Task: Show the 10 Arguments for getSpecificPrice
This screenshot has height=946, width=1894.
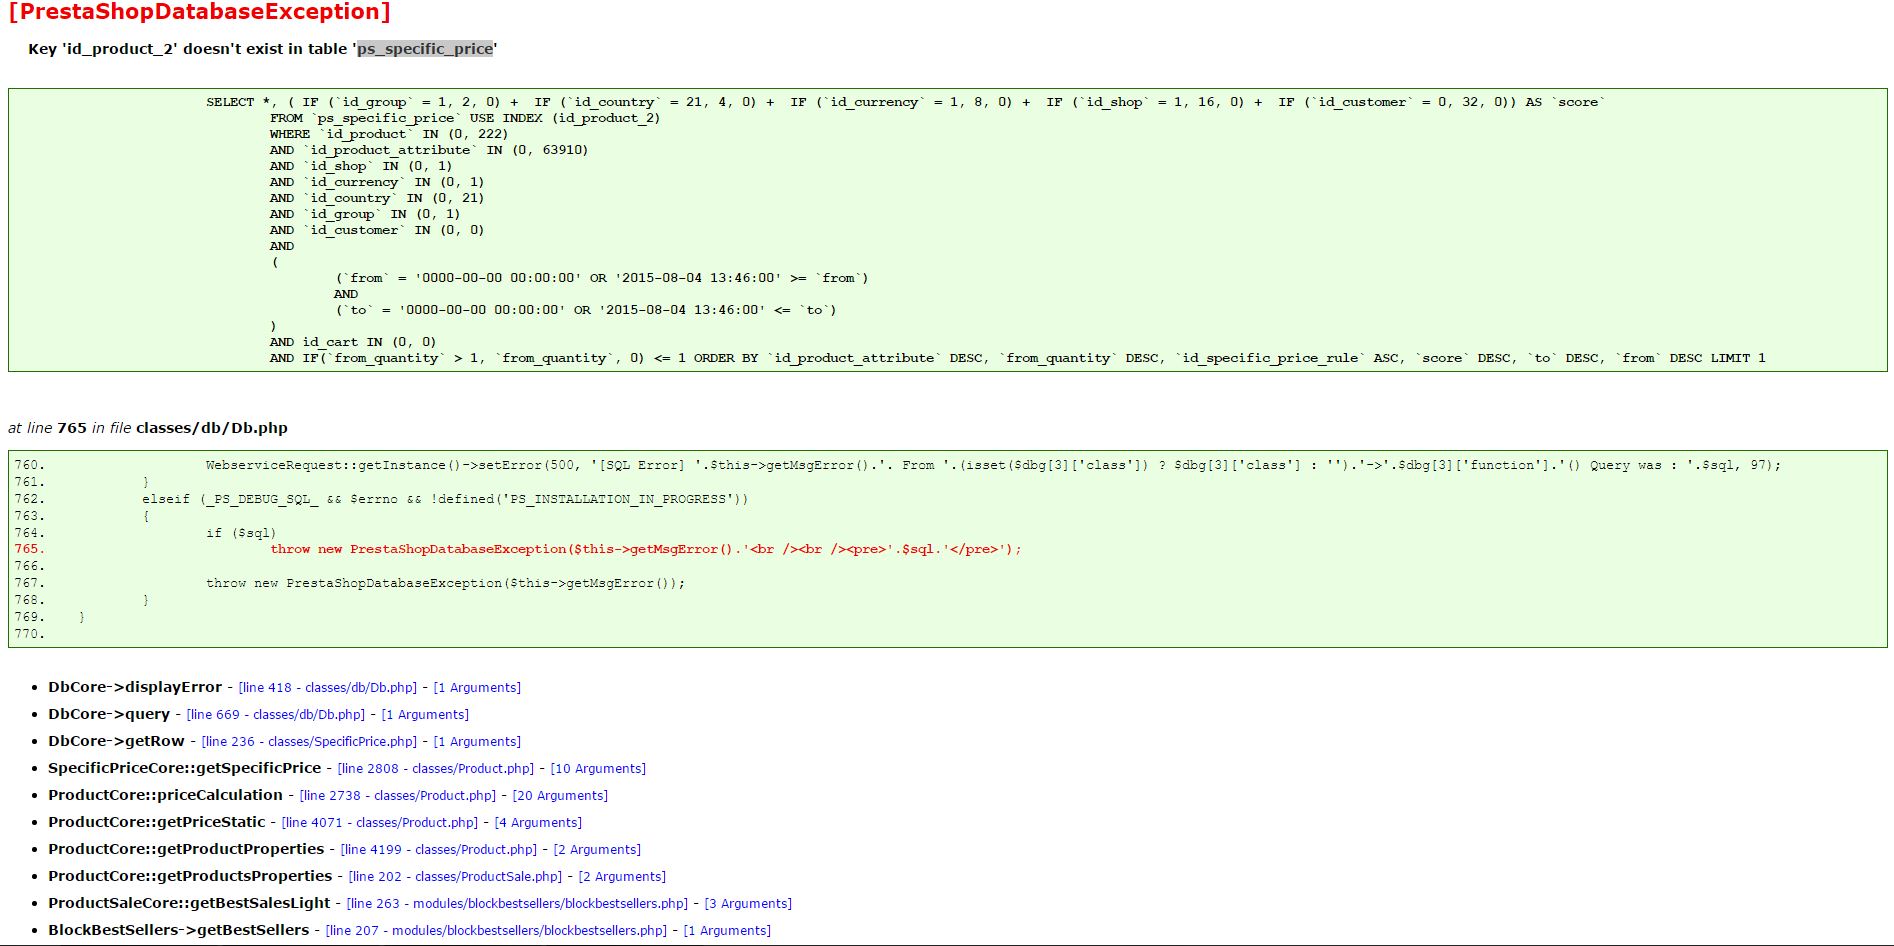Action: (600, 768)
